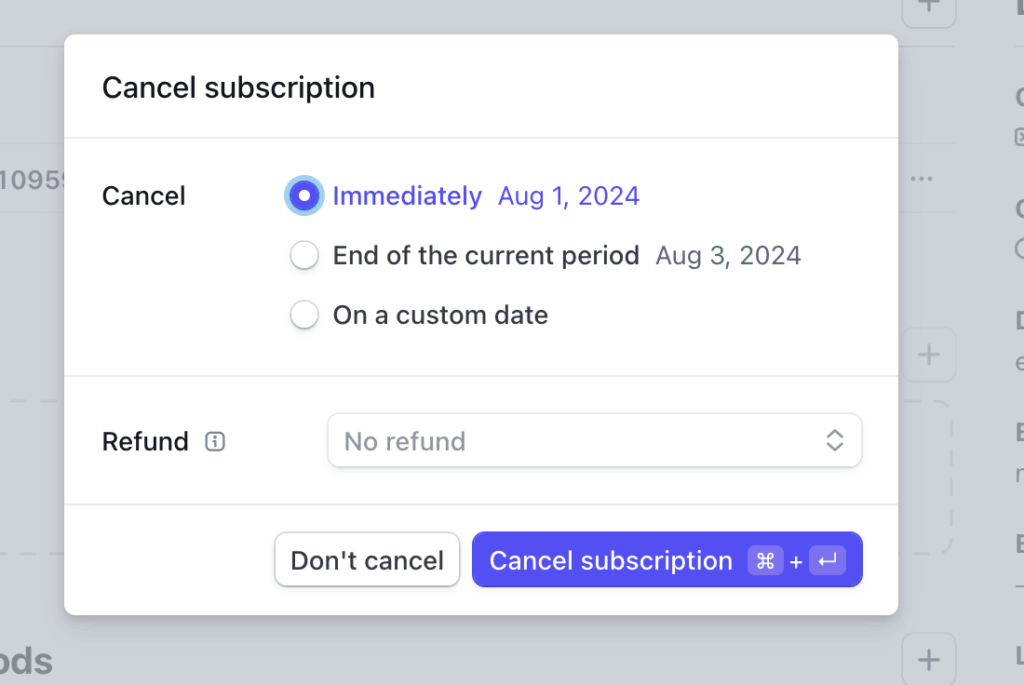Click the Aug 3, 2024 date text
Screen dimensions: 1024x685
click(x=728, y=256)
